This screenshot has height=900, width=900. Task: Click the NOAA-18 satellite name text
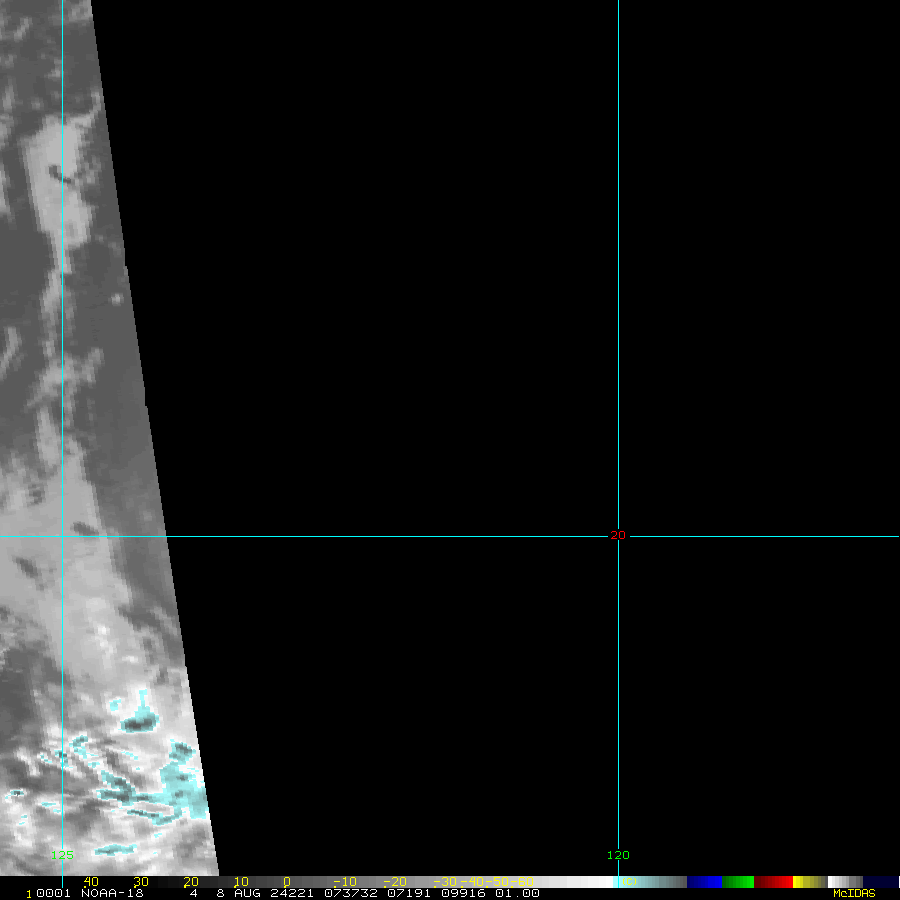pos(114,893)
